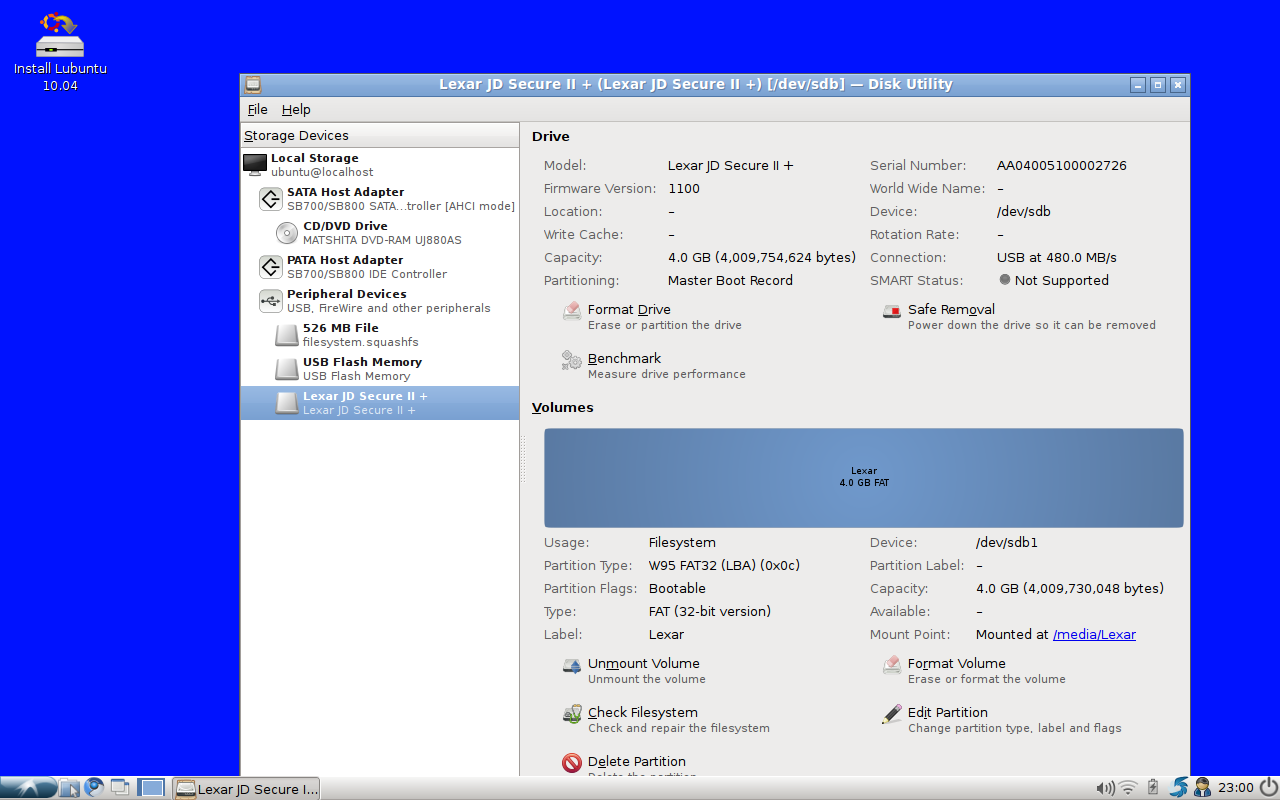Launch the file manager from the taskbar
This screenshot has height=800, width=1280.
tap(69, 788)
